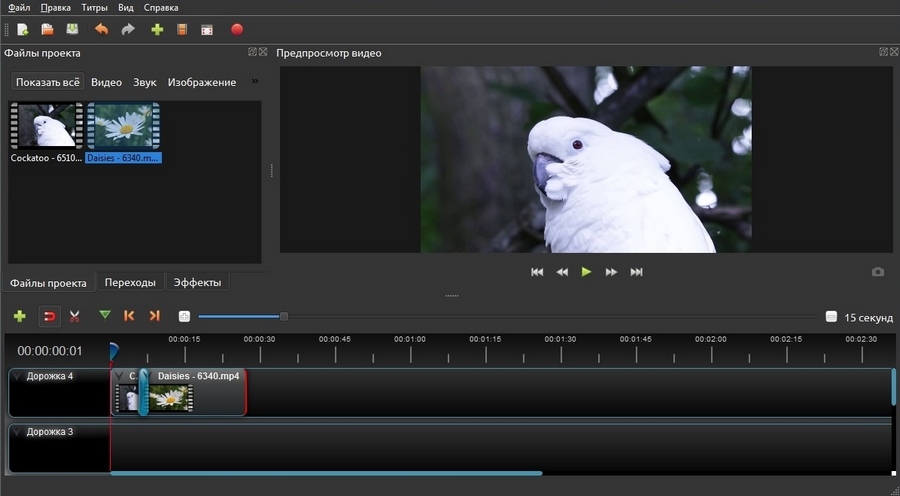Viewport: 900px width, 496px height.
Task: Float the Предпросмотр видео panel
Action: (x=883, y=52)
